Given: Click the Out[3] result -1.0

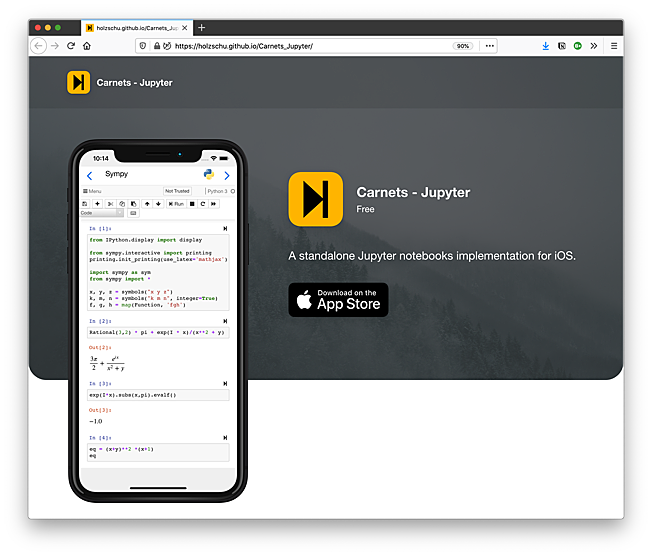Looking at the screenshot, I should (x=95, y=421).
